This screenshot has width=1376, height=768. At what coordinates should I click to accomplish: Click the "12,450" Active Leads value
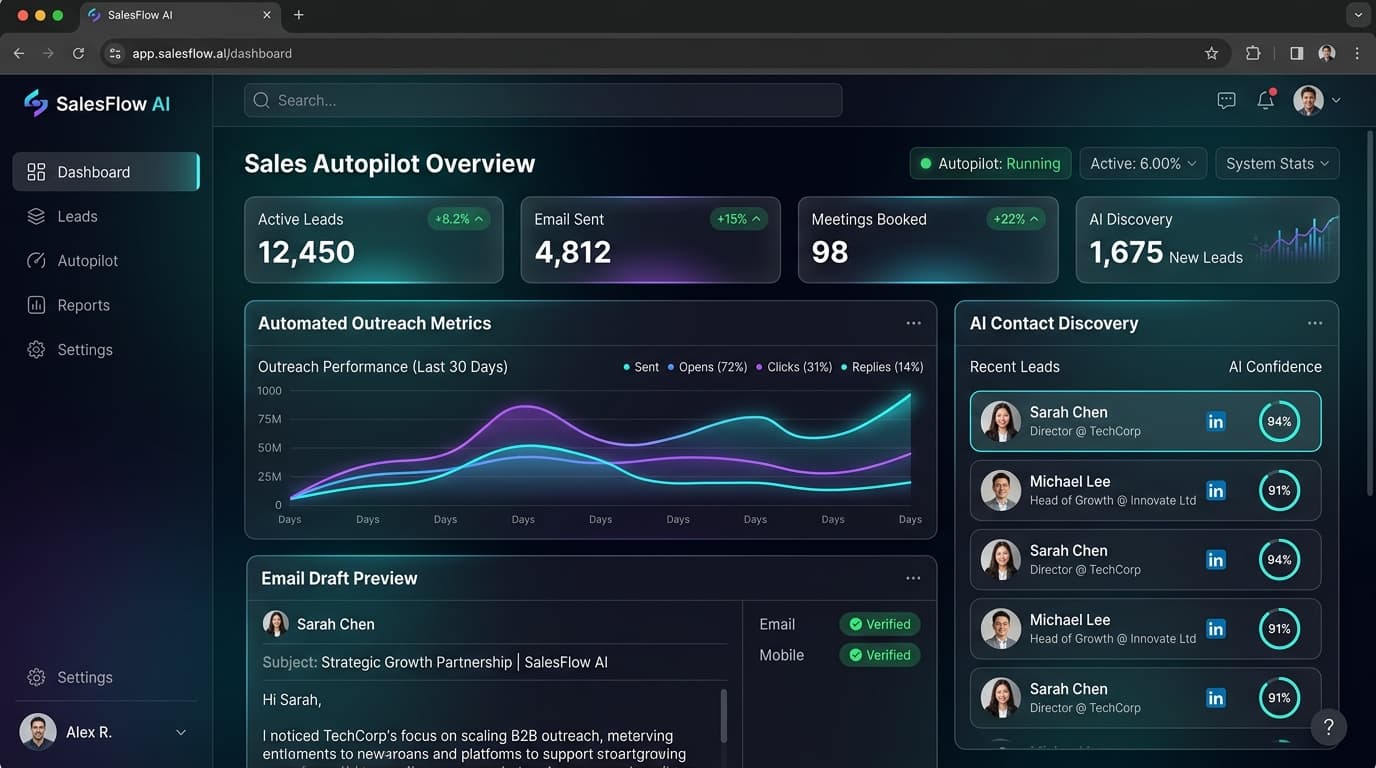pyautogui.click(x=306, y=252)
